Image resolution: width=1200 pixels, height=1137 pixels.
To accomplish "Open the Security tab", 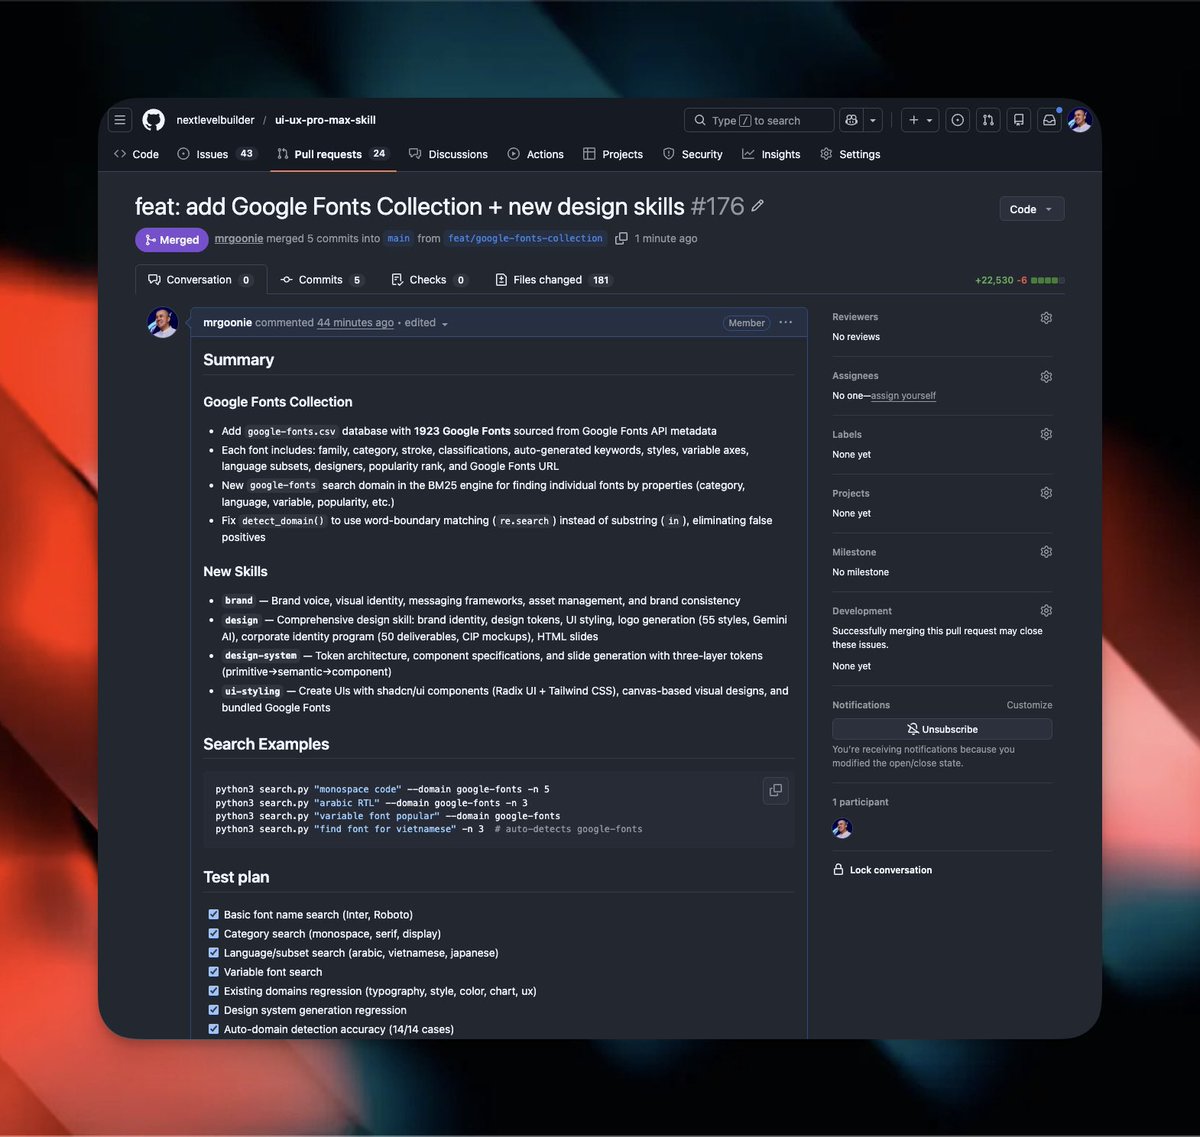I will 692,154.
